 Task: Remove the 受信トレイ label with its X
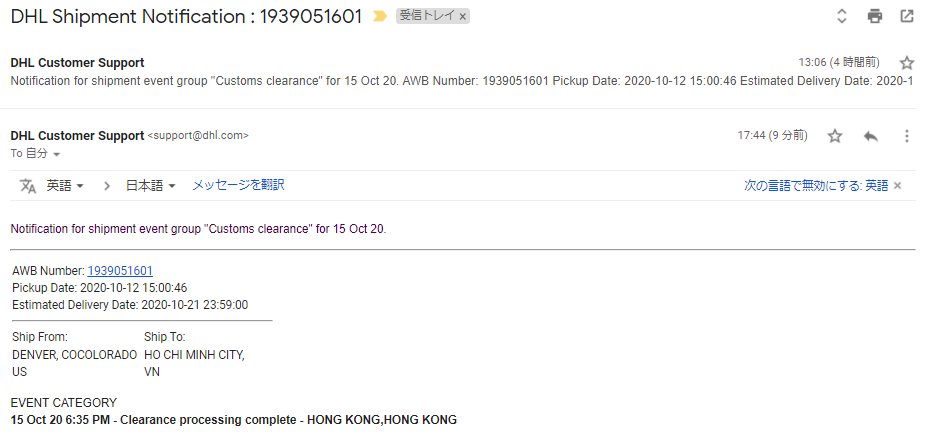463,17
